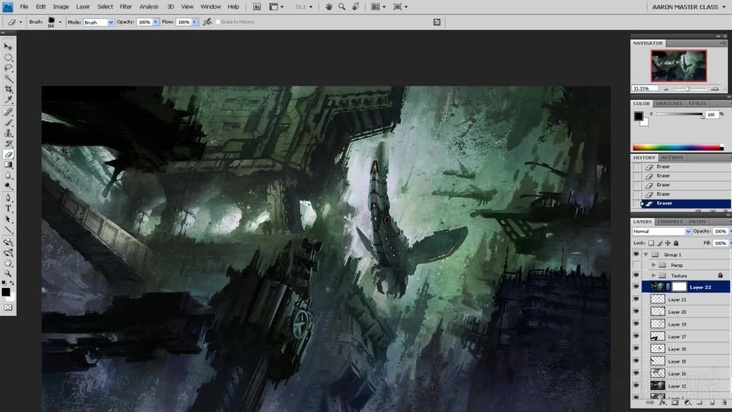This screenshot has height=412, width=732.
Task: Toggle Lock transparent pixels in Layers panel
Action: pyautogui.click(x=651, y=243)
